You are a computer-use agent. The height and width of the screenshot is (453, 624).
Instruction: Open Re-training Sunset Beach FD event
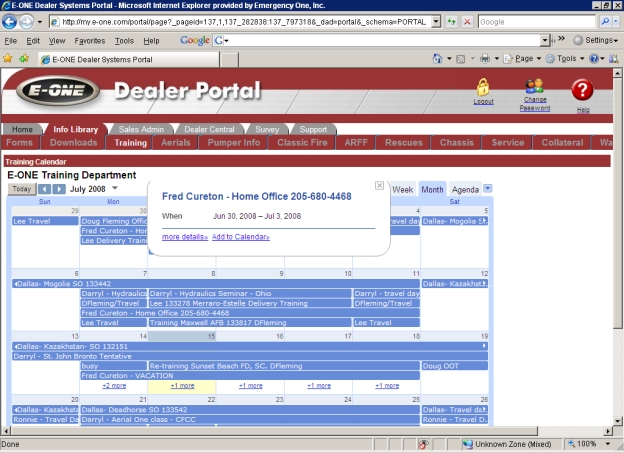pos(284,365)
